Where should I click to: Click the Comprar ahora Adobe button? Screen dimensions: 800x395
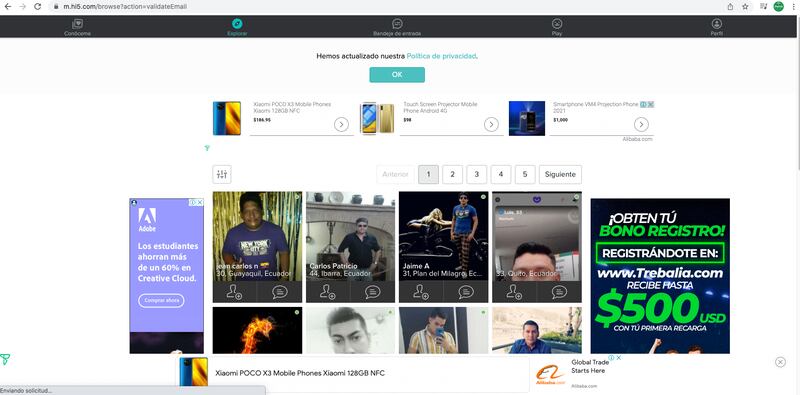pyautogui.click(x=161, y=301)
